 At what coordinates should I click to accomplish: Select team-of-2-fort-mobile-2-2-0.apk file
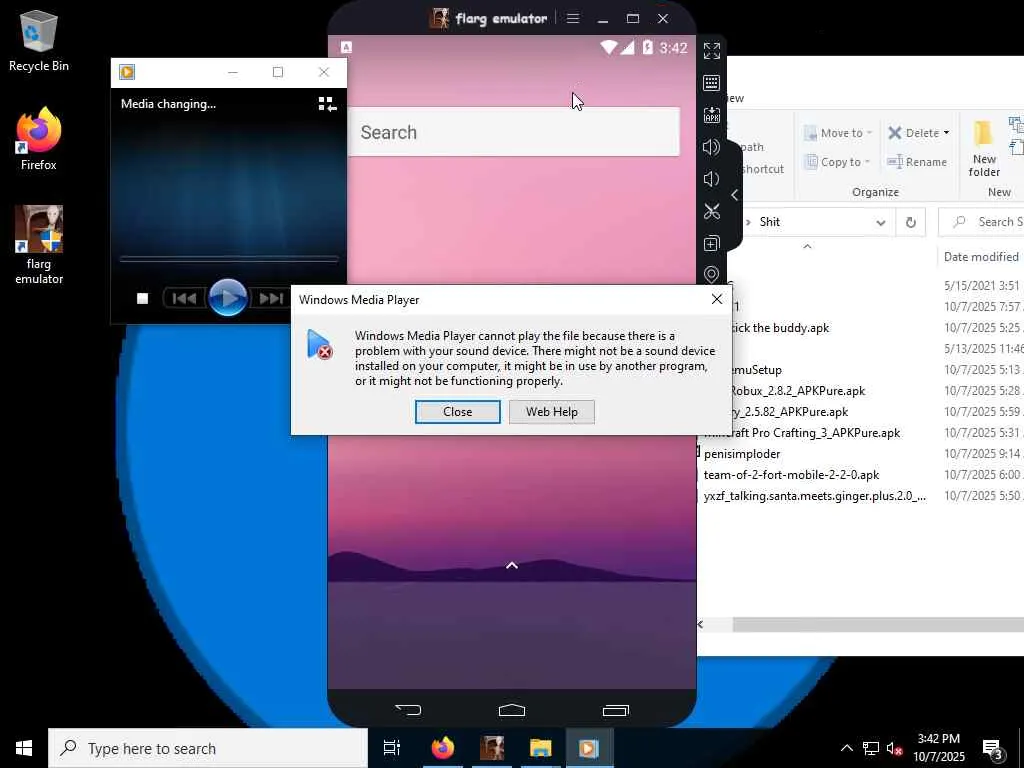(791, 475)
